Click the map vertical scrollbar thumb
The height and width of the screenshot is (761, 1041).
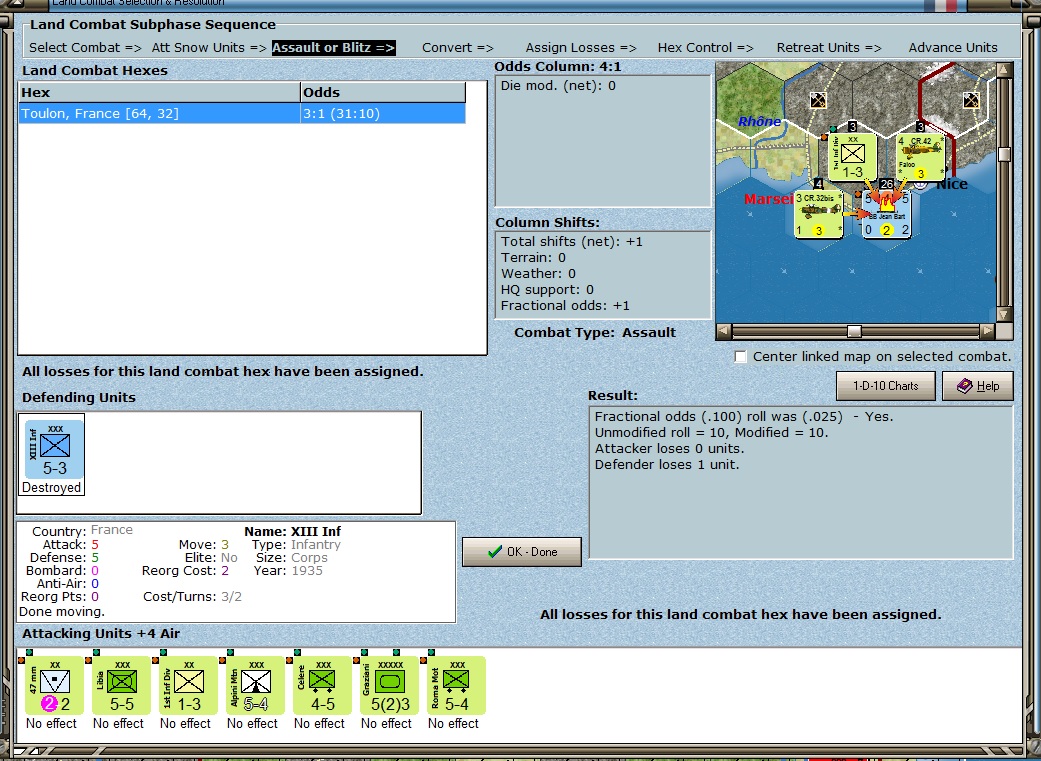[1004, 155]
